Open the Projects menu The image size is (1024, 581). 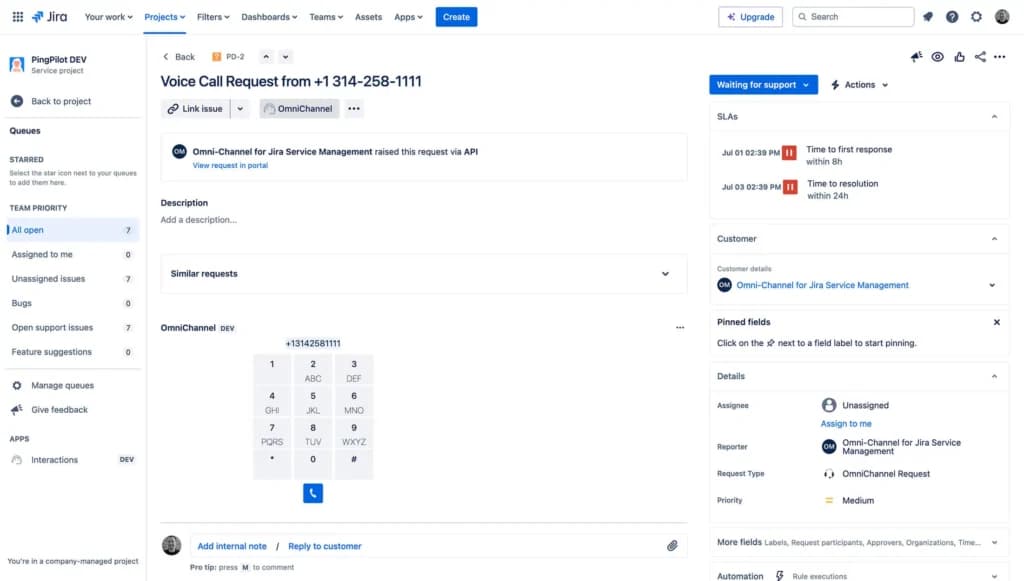point(165,17)
